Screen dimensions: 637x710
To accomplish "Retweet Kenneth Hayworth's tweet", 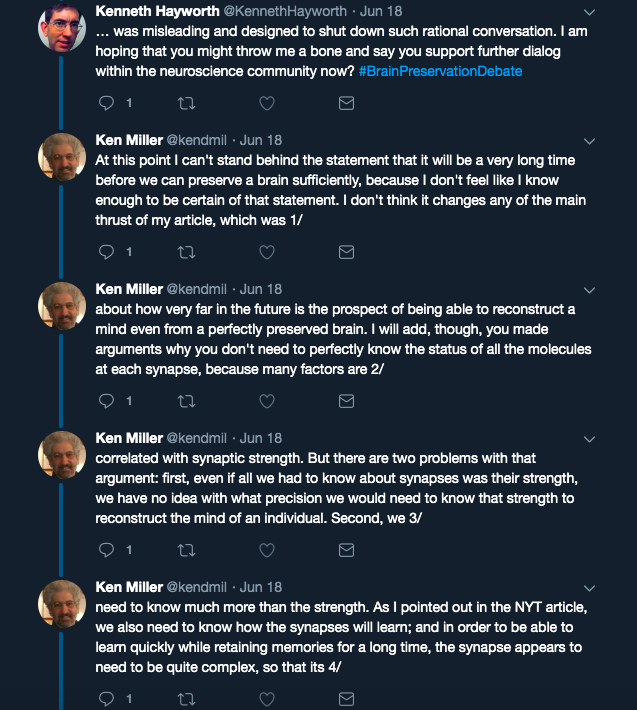I will (186, 103).
